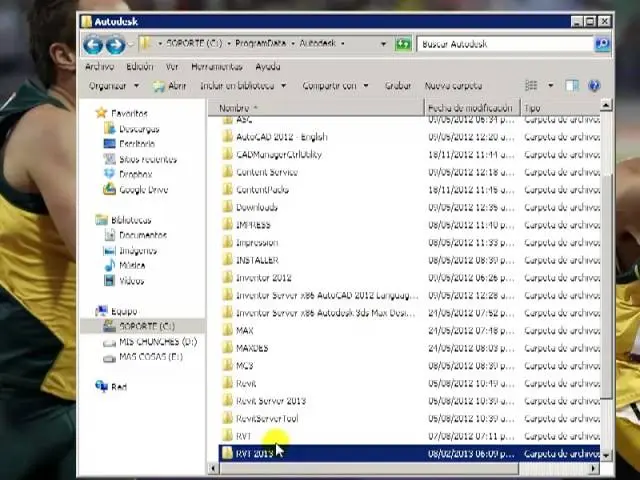
Task: Click the Buscar Autodesk search field
Action: pos(505,44)
